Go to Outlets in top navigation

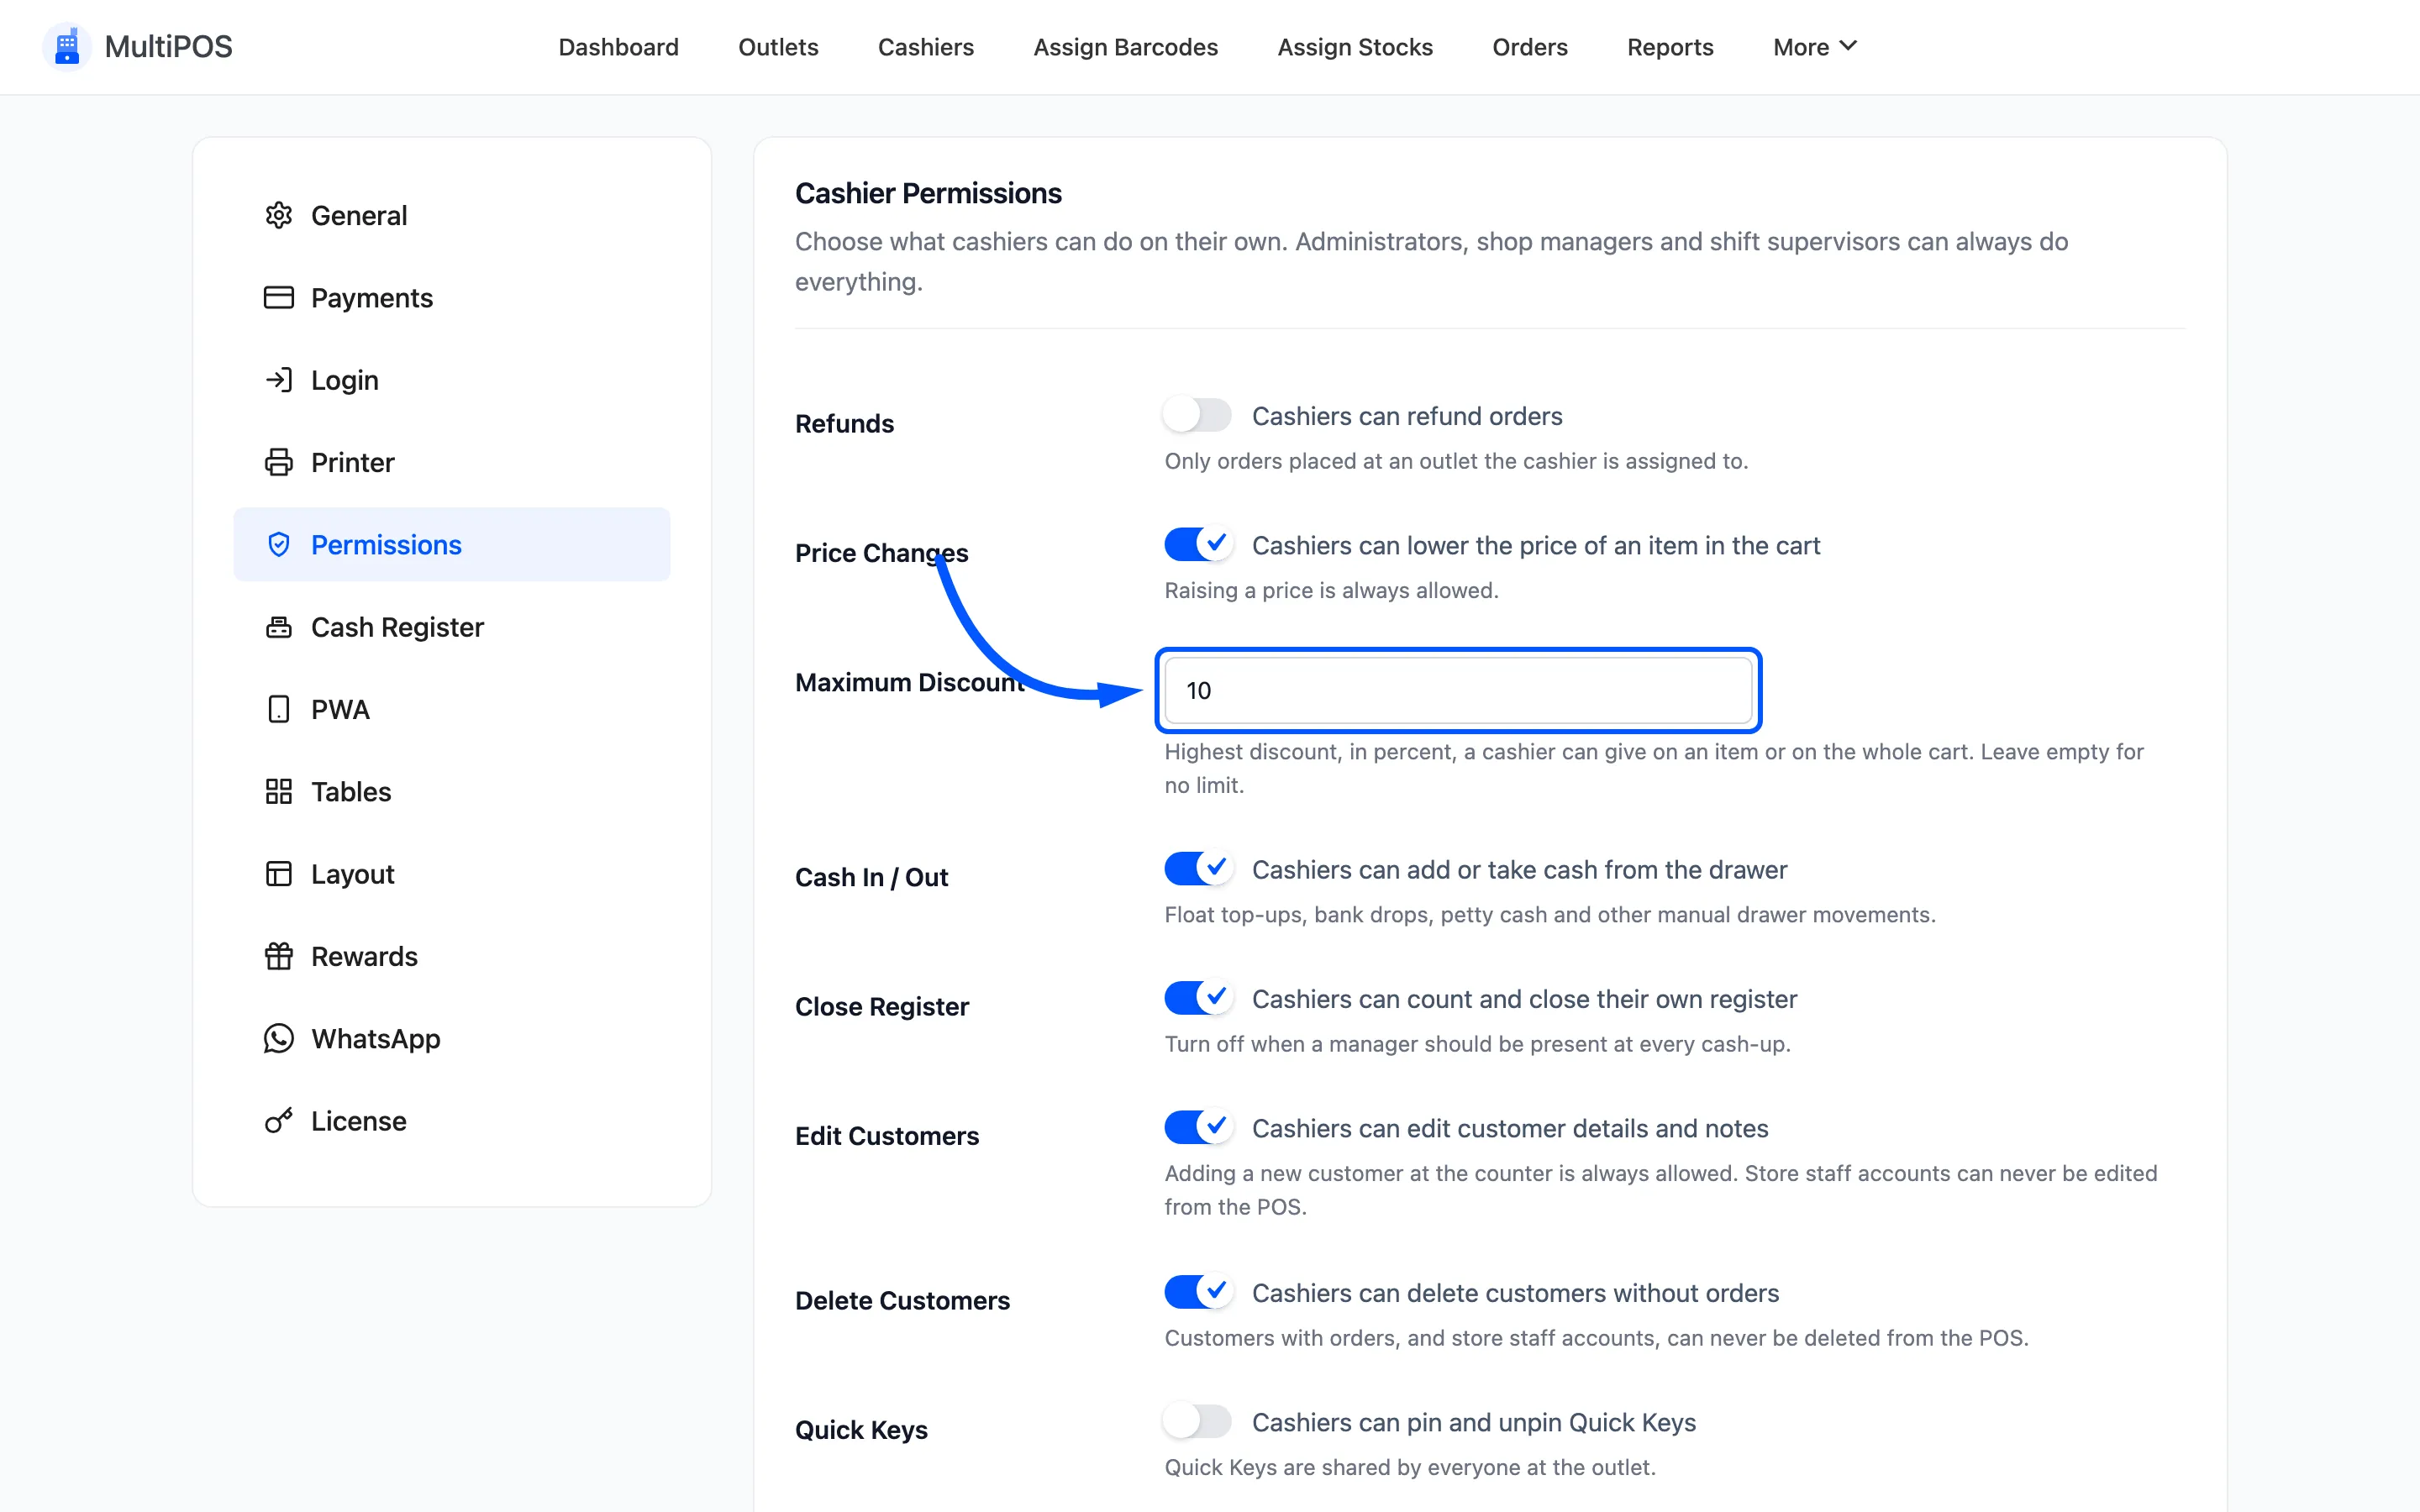(x=778, y=47)
